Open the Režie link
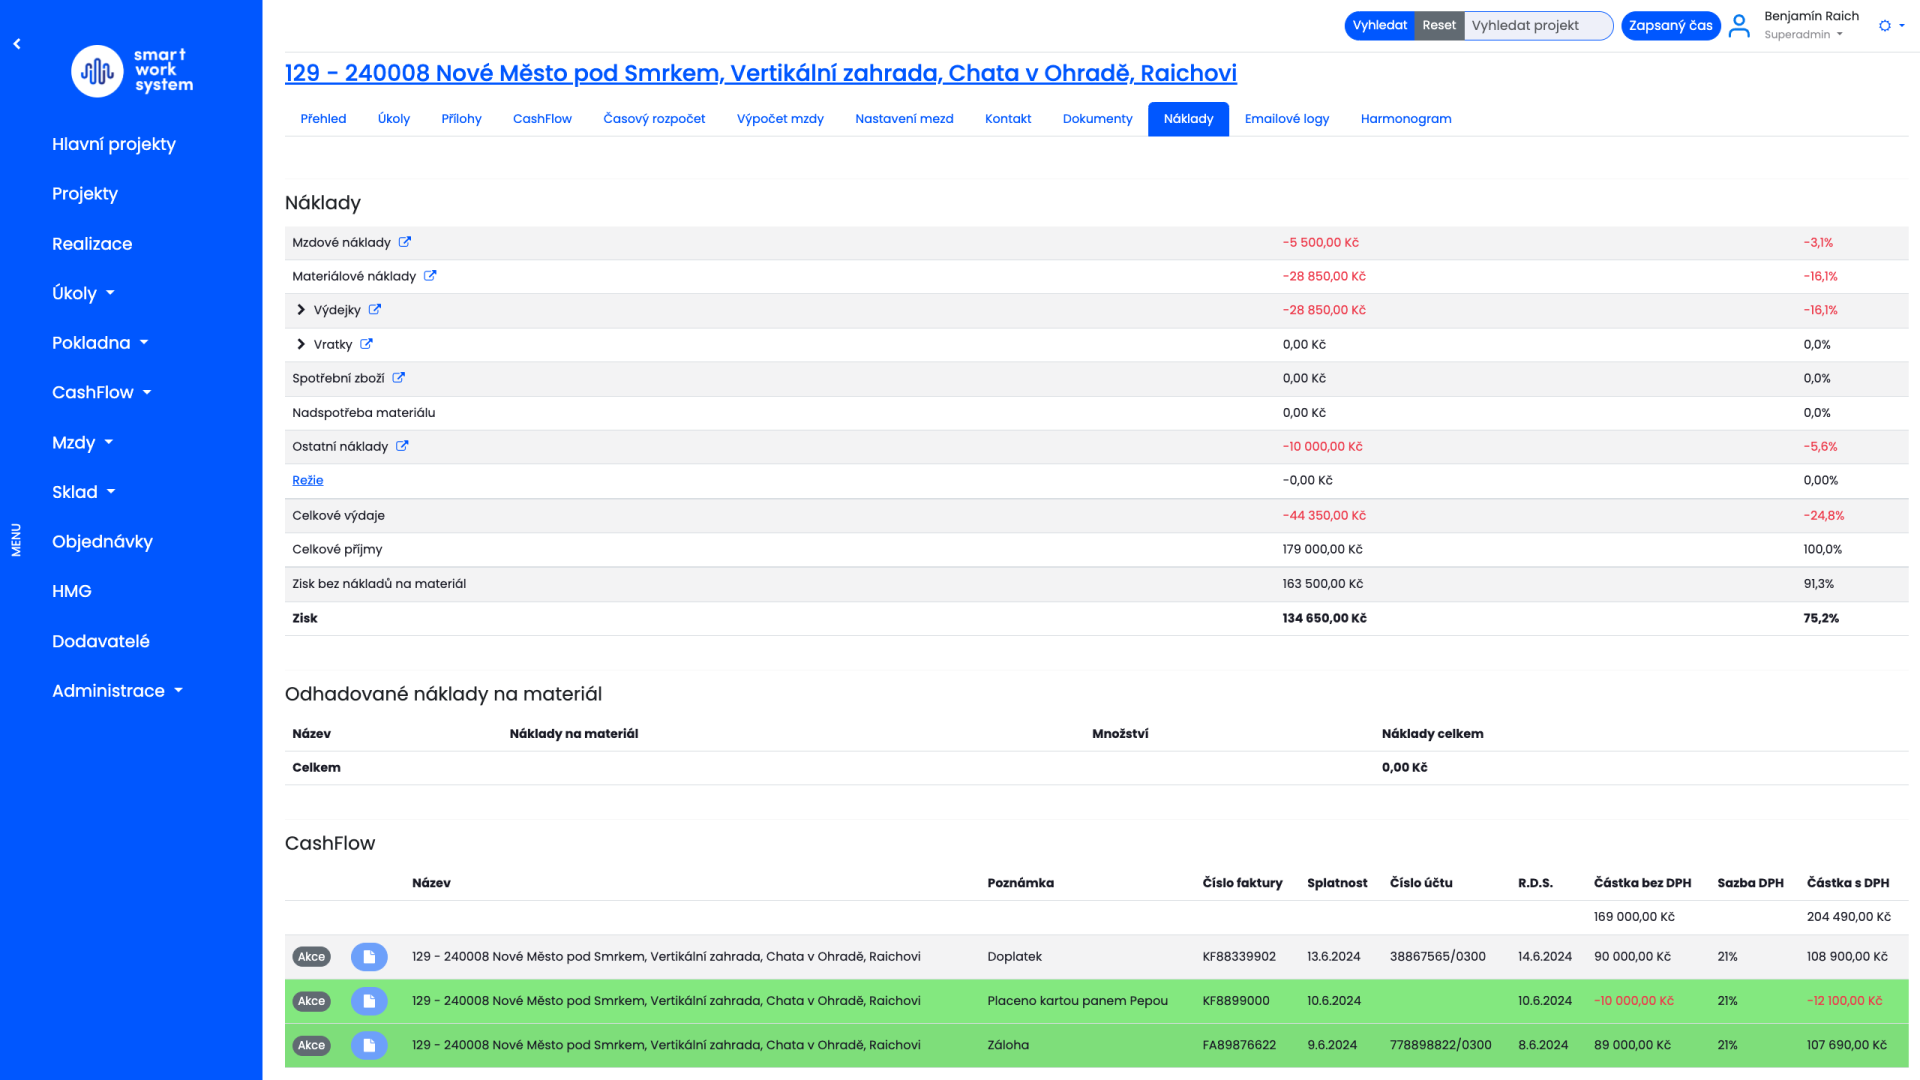1920x1080 pixels. (x=307, y=480)
